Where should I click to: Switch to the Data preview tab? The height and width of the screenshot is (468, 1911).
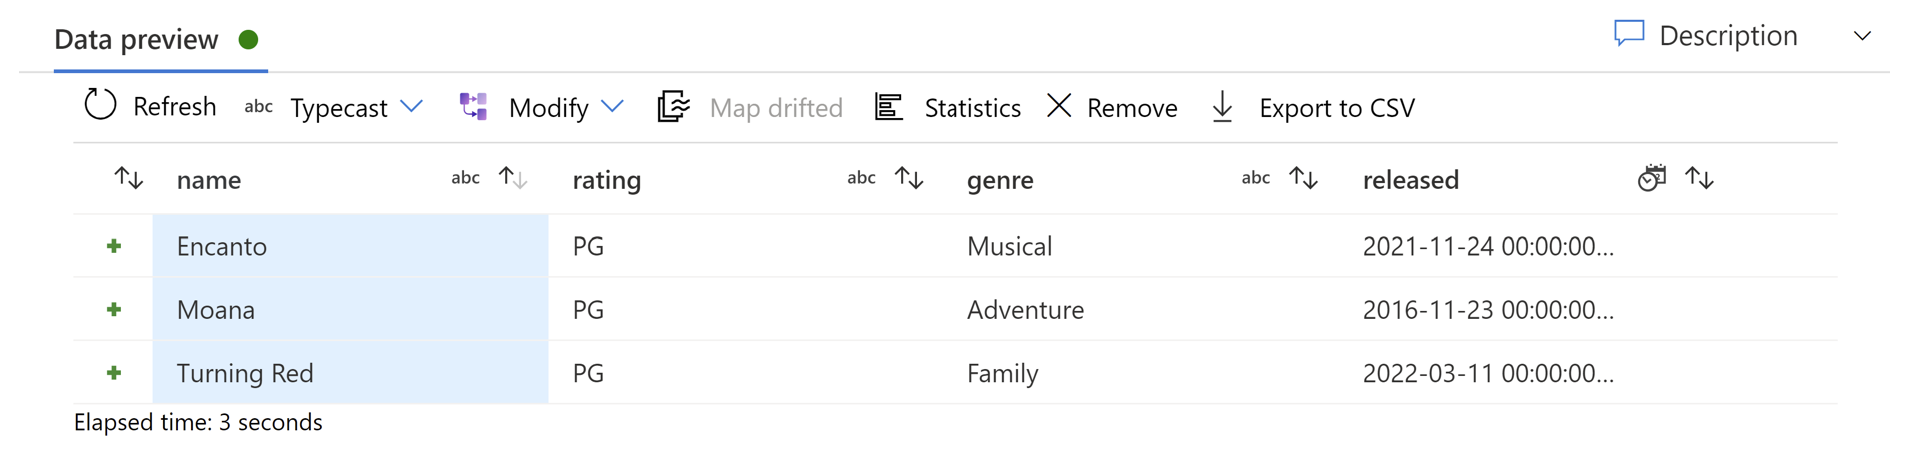tap(136, 40)
